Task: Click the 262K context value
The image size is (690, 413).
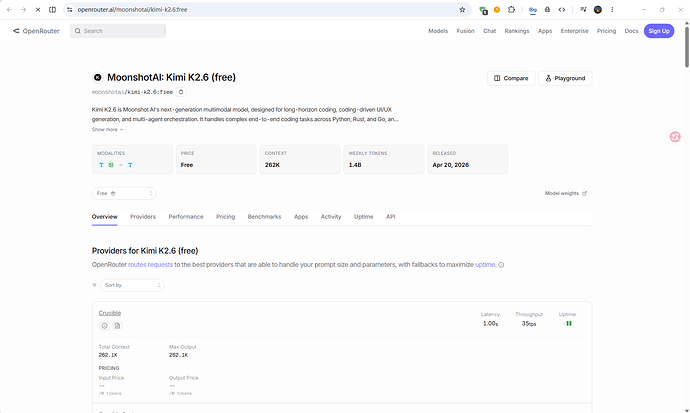Action: 272,165
